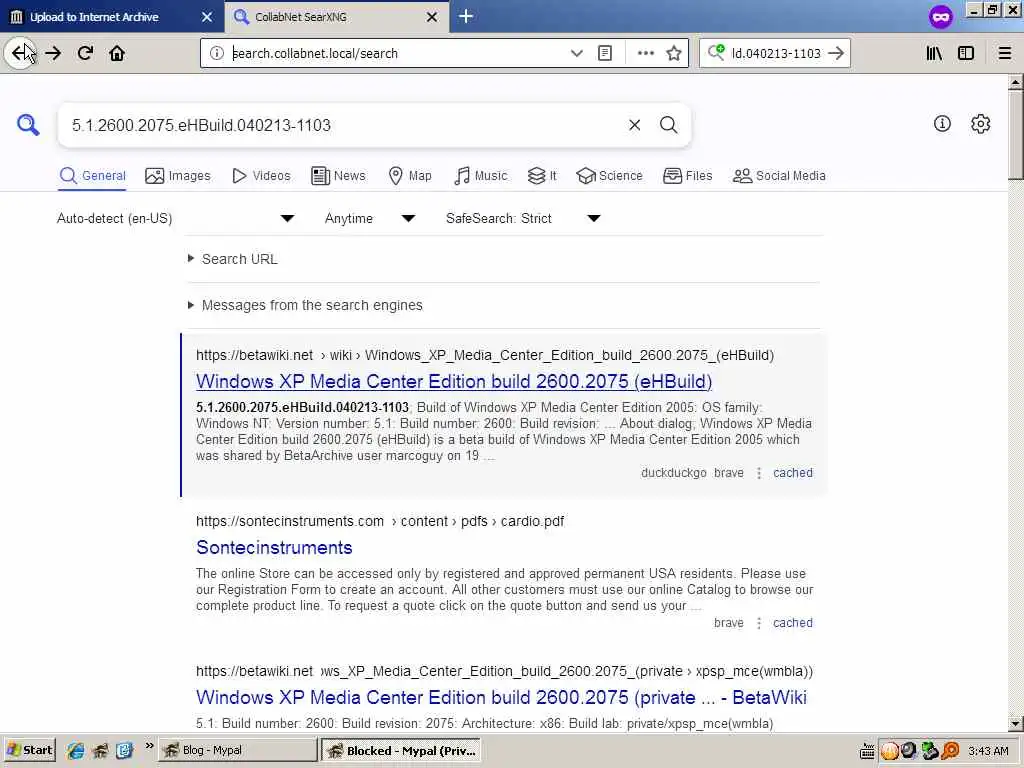Click the browser search box text
The height and width of the screenshot is (768, 1024).
776,54
